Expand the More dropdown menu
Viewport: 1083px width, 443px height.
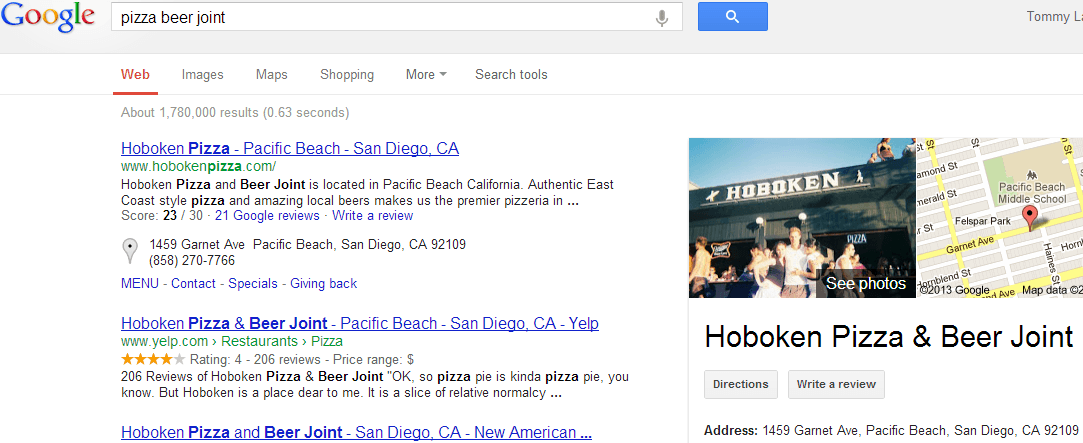pyautogui.click(x=426, y=75)
